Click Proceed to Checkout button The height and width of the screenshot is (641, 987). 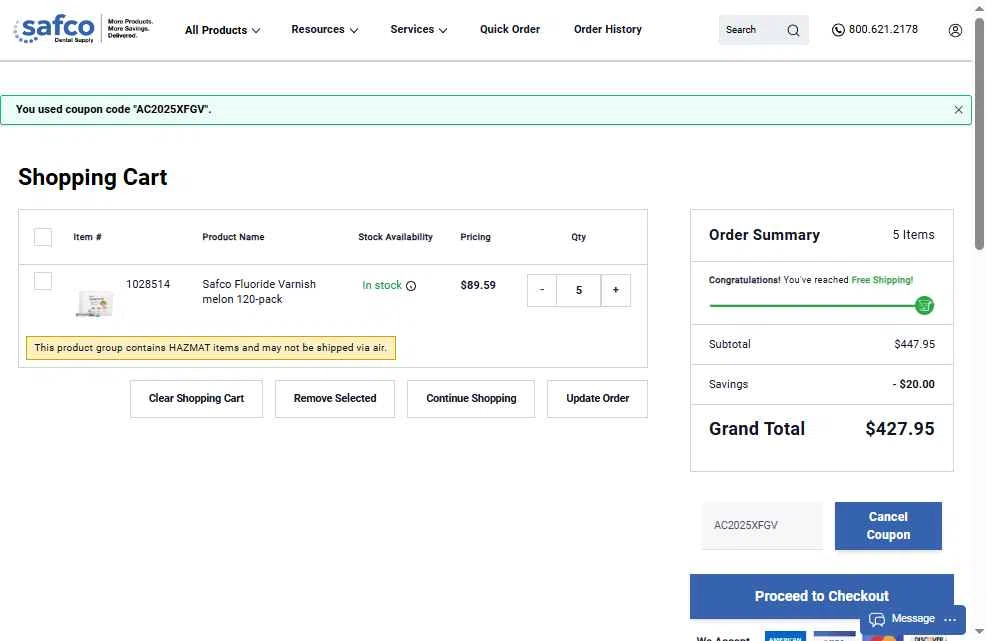click(x=821, y=596)
